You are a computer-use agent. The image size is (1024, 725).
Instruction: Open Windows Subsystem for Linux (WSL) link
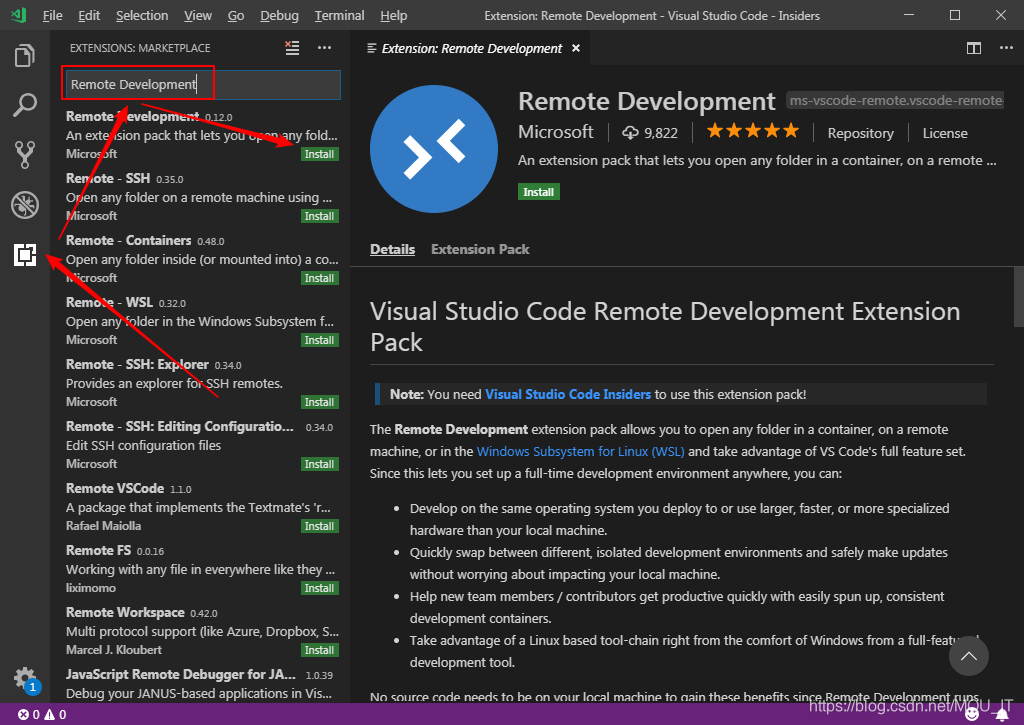(581, 451)
